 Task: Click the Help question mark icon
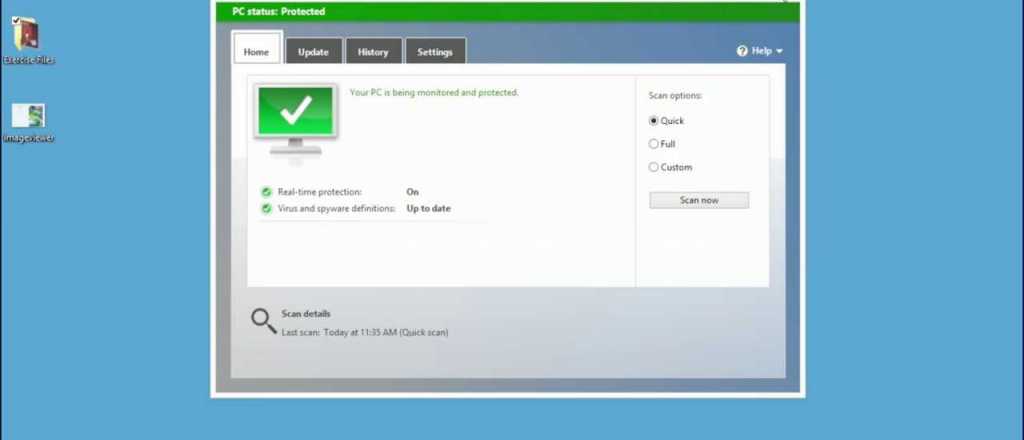click(742, 51)
